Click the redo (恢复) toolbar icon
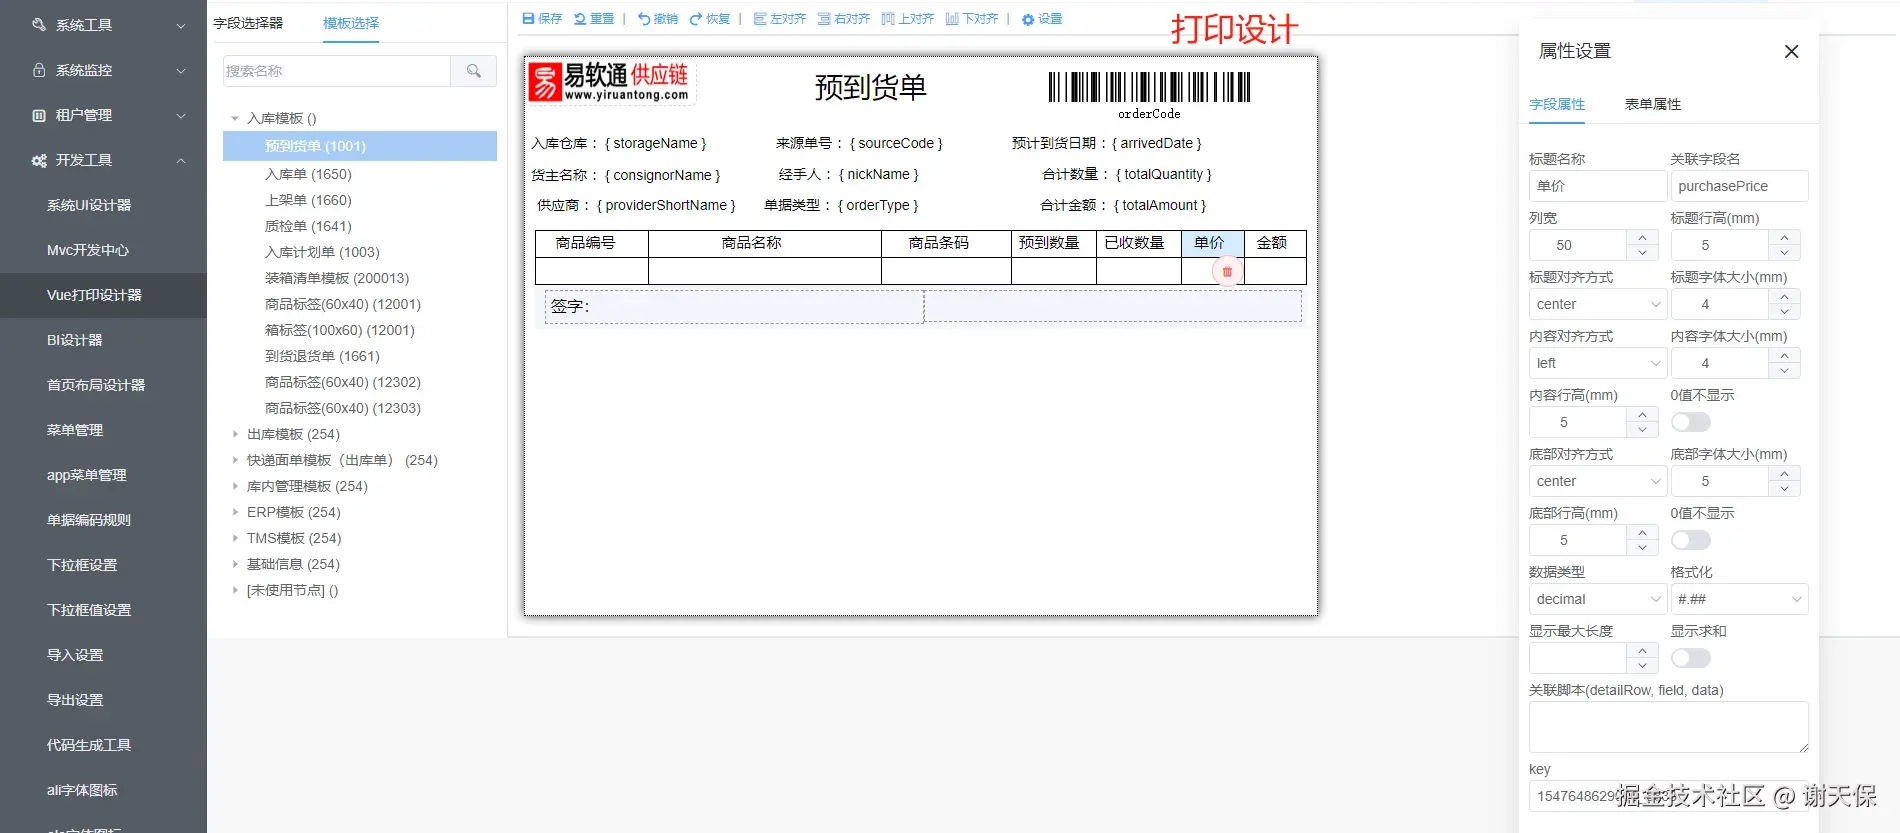The height and width of the screenshot is (833, 1900). pos(696,19)
